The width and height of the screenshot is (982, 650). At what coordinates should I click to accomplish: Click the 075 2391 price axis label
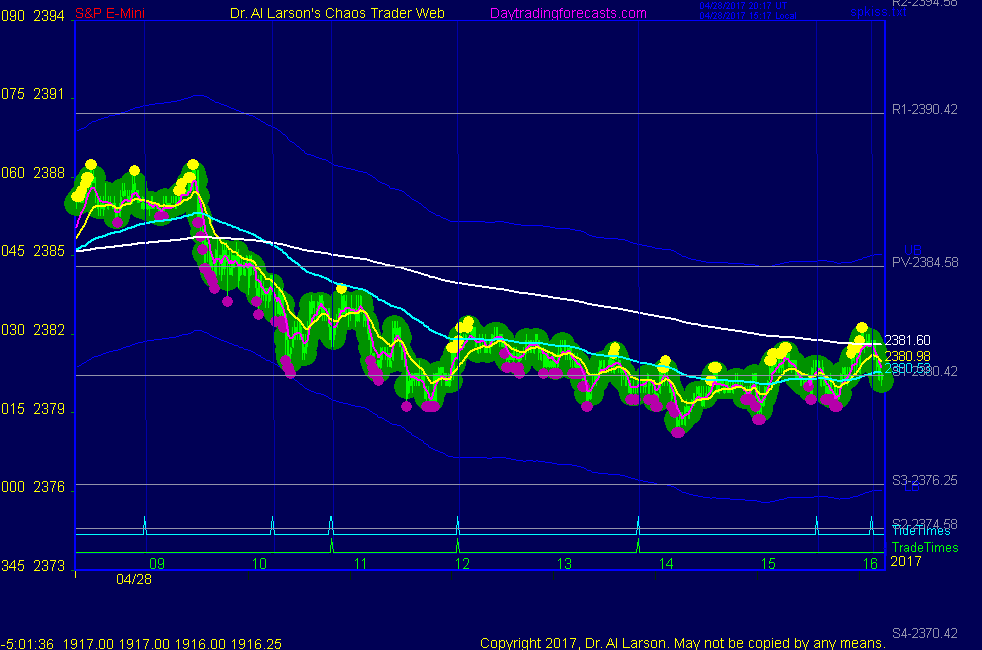(33, 94)
